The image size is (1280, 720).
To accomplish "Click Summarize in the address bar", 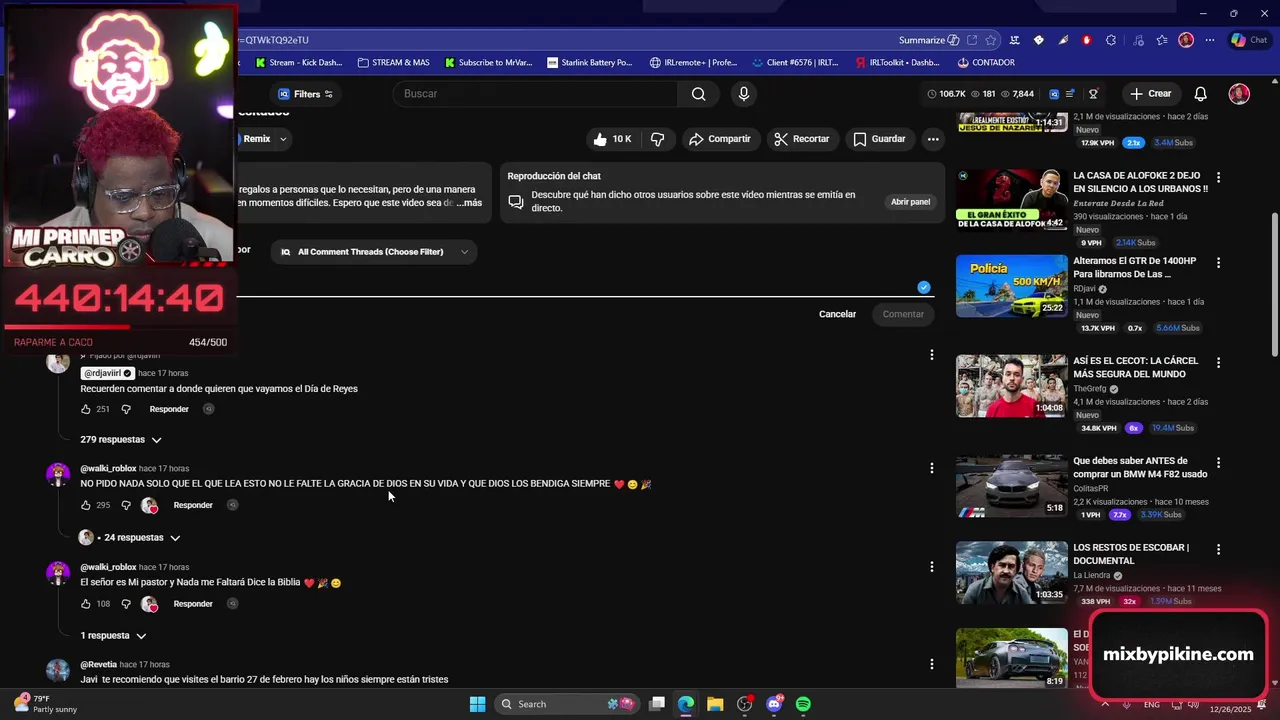I will [x=921, y=40].
